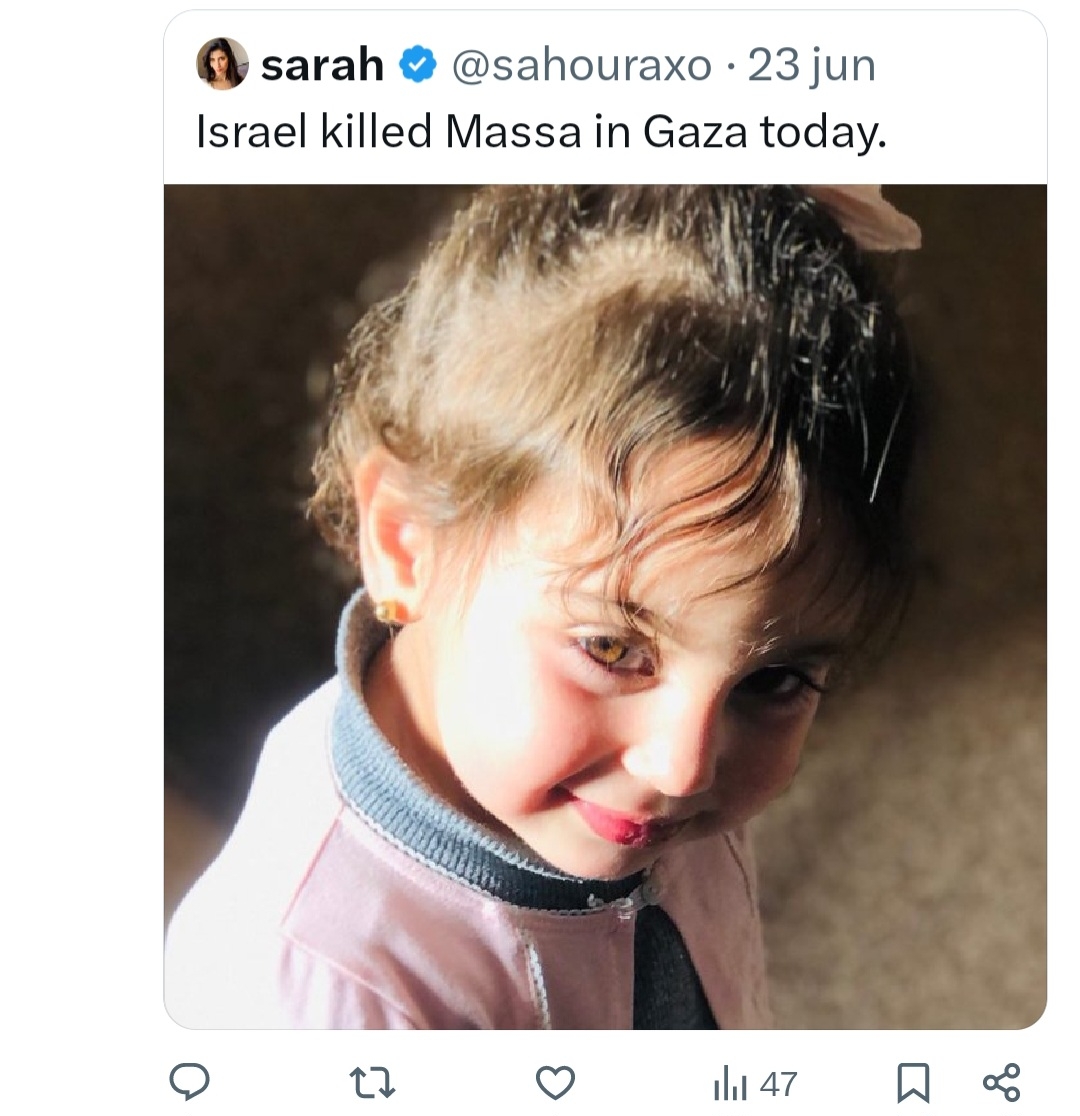Open sarah's profile picture avatar

coord(222,64)
